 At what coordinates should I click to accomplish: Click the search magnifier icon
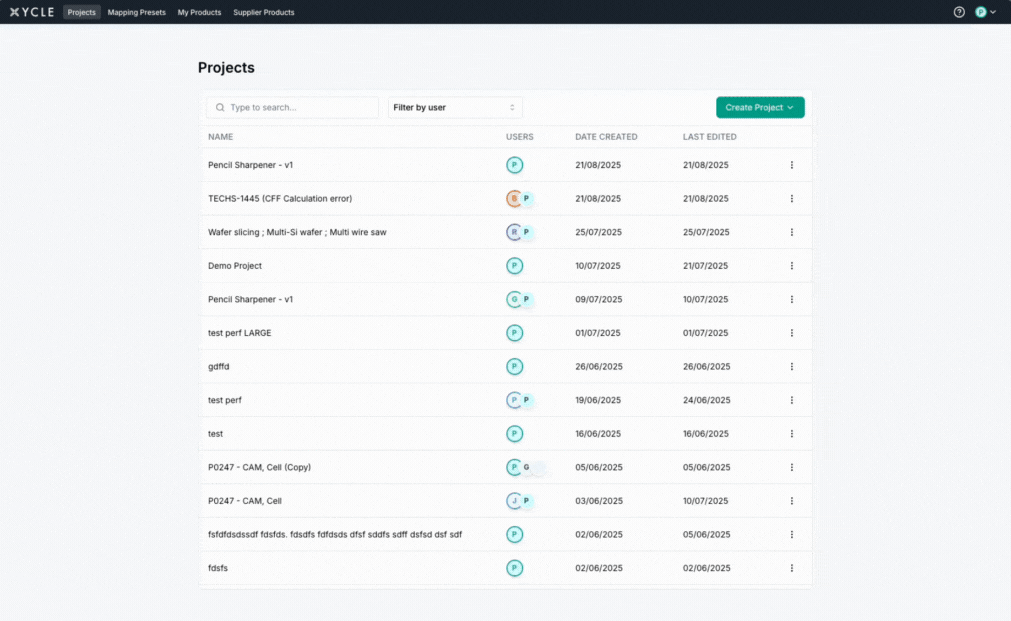(x=219, y=107)
